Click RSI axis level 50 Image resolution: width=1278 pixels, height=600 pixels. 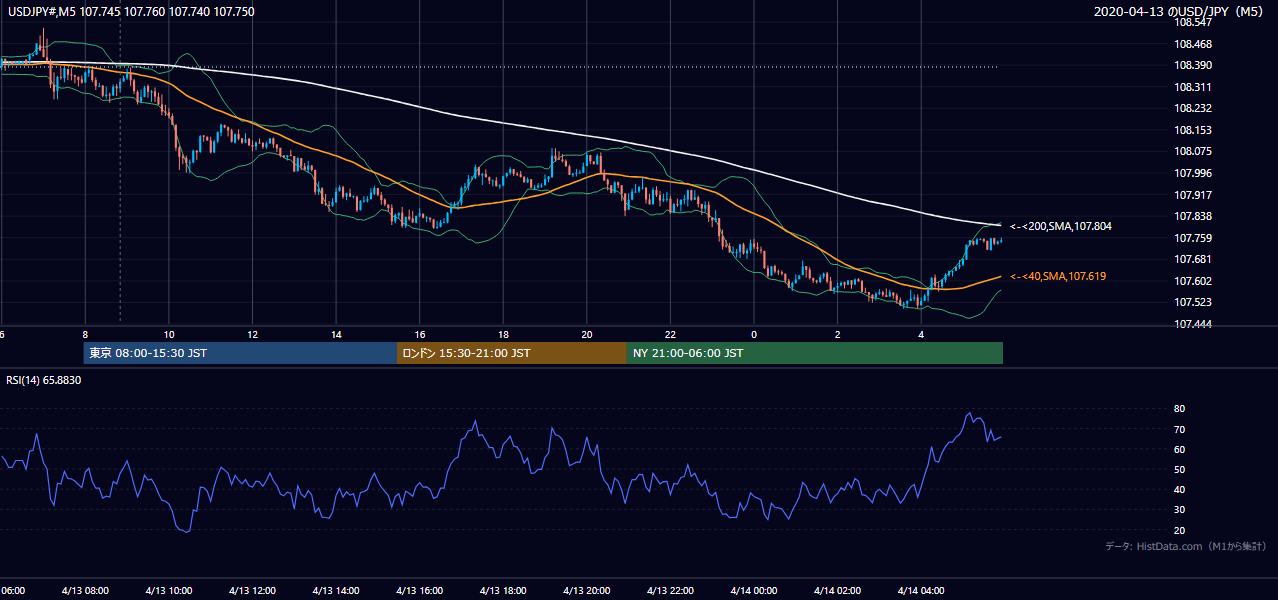pos(1179,470)
